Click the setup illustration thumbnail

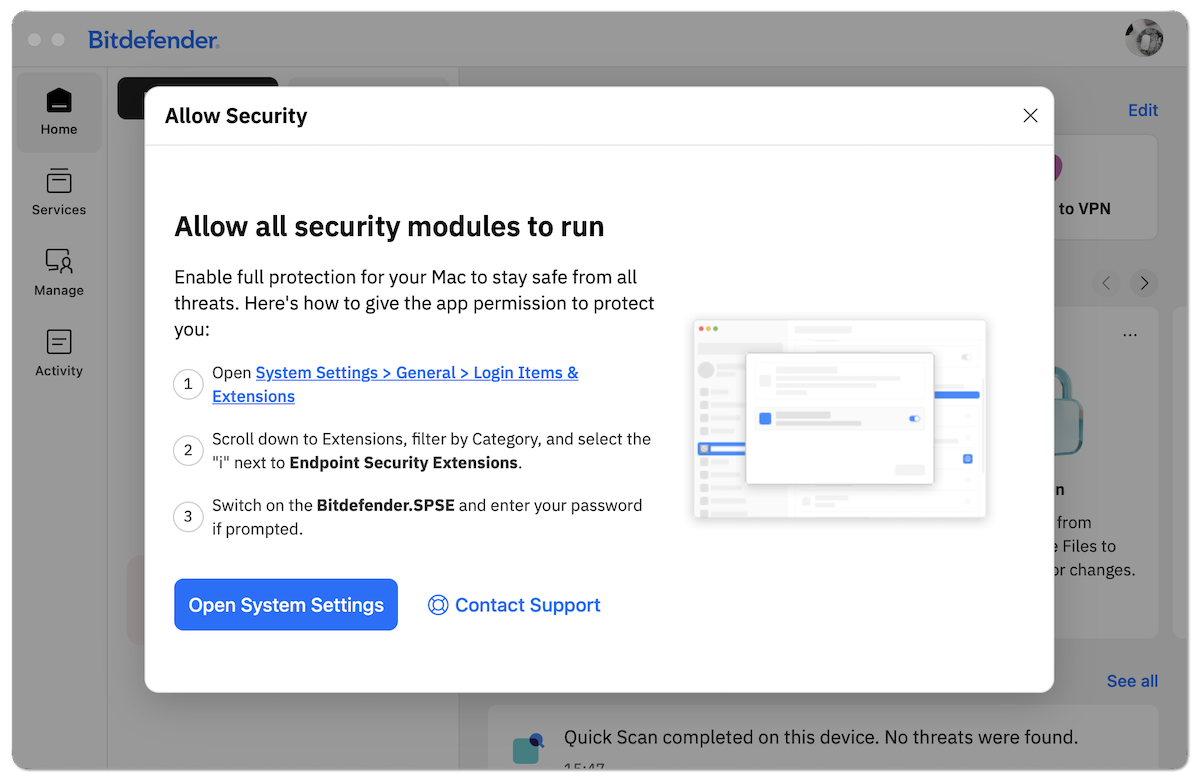click(839, 419)
